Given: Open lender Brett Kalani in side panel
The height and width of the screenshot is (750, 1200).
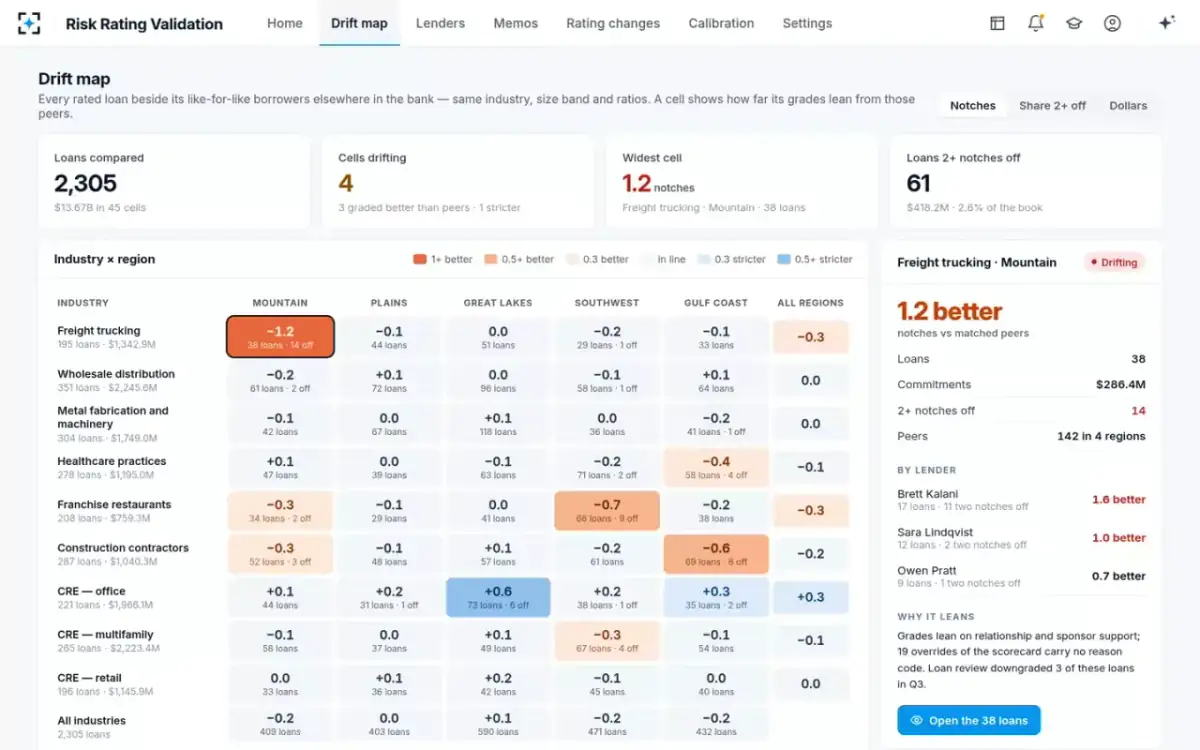Looking at the screenshot, I should click(1021, 500).
